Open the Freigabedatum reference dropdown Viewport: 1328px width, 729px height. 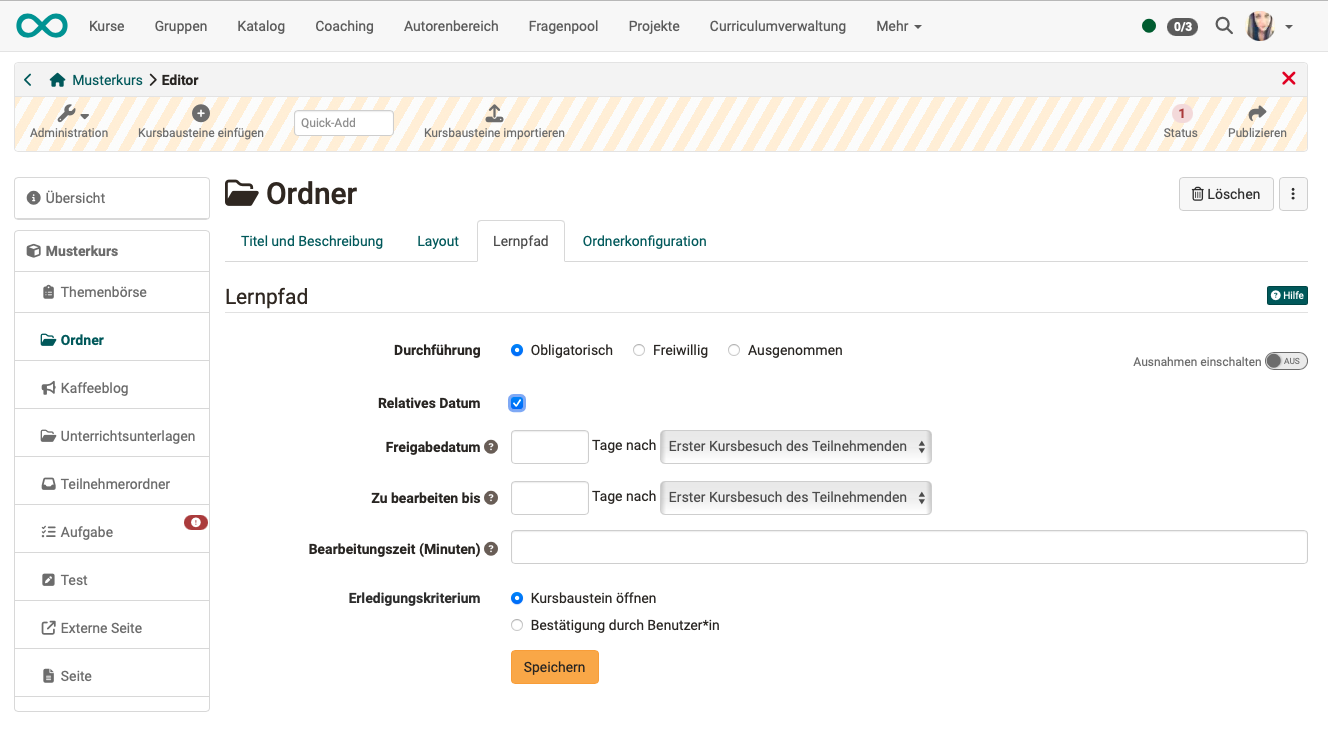(x=795, y=447)
